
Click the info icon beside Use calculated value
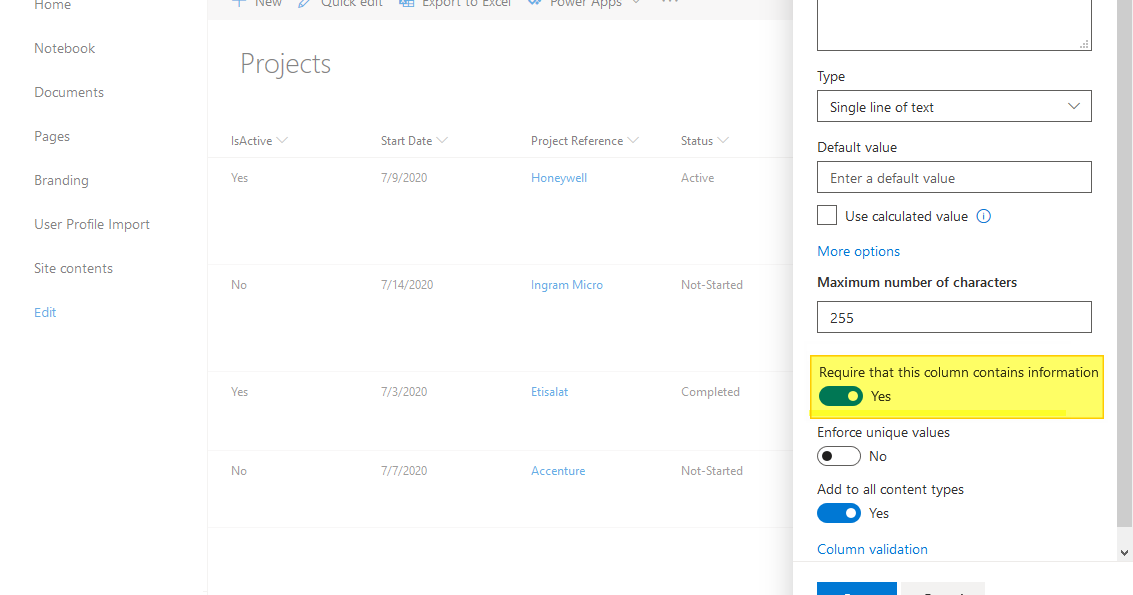click(983, 216)
